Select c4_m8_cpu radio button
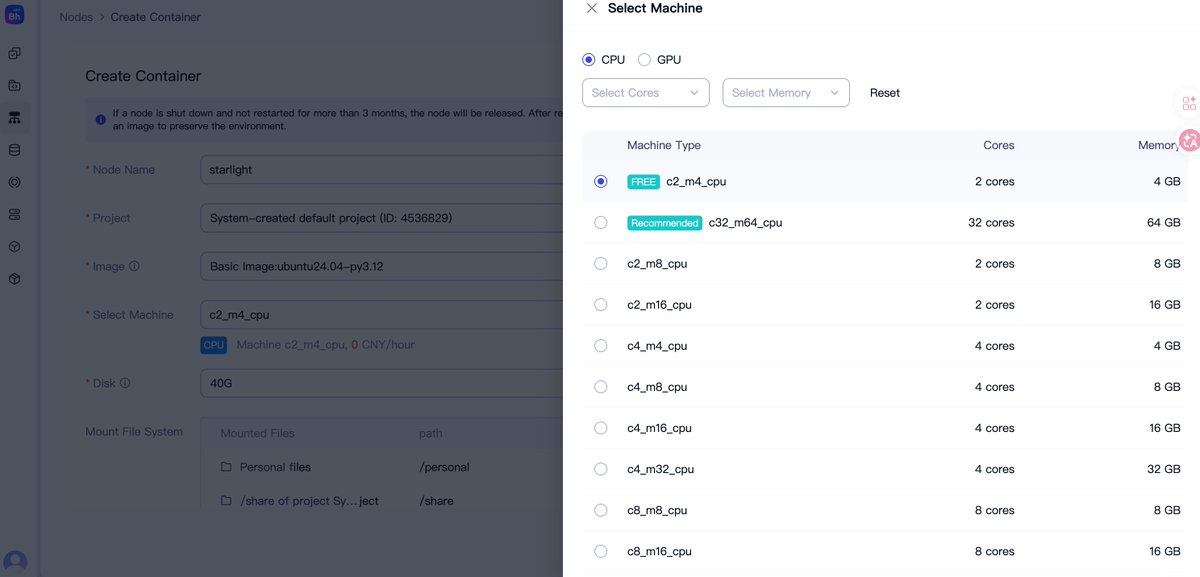1200x577 pixels. [x=600, y=387]
